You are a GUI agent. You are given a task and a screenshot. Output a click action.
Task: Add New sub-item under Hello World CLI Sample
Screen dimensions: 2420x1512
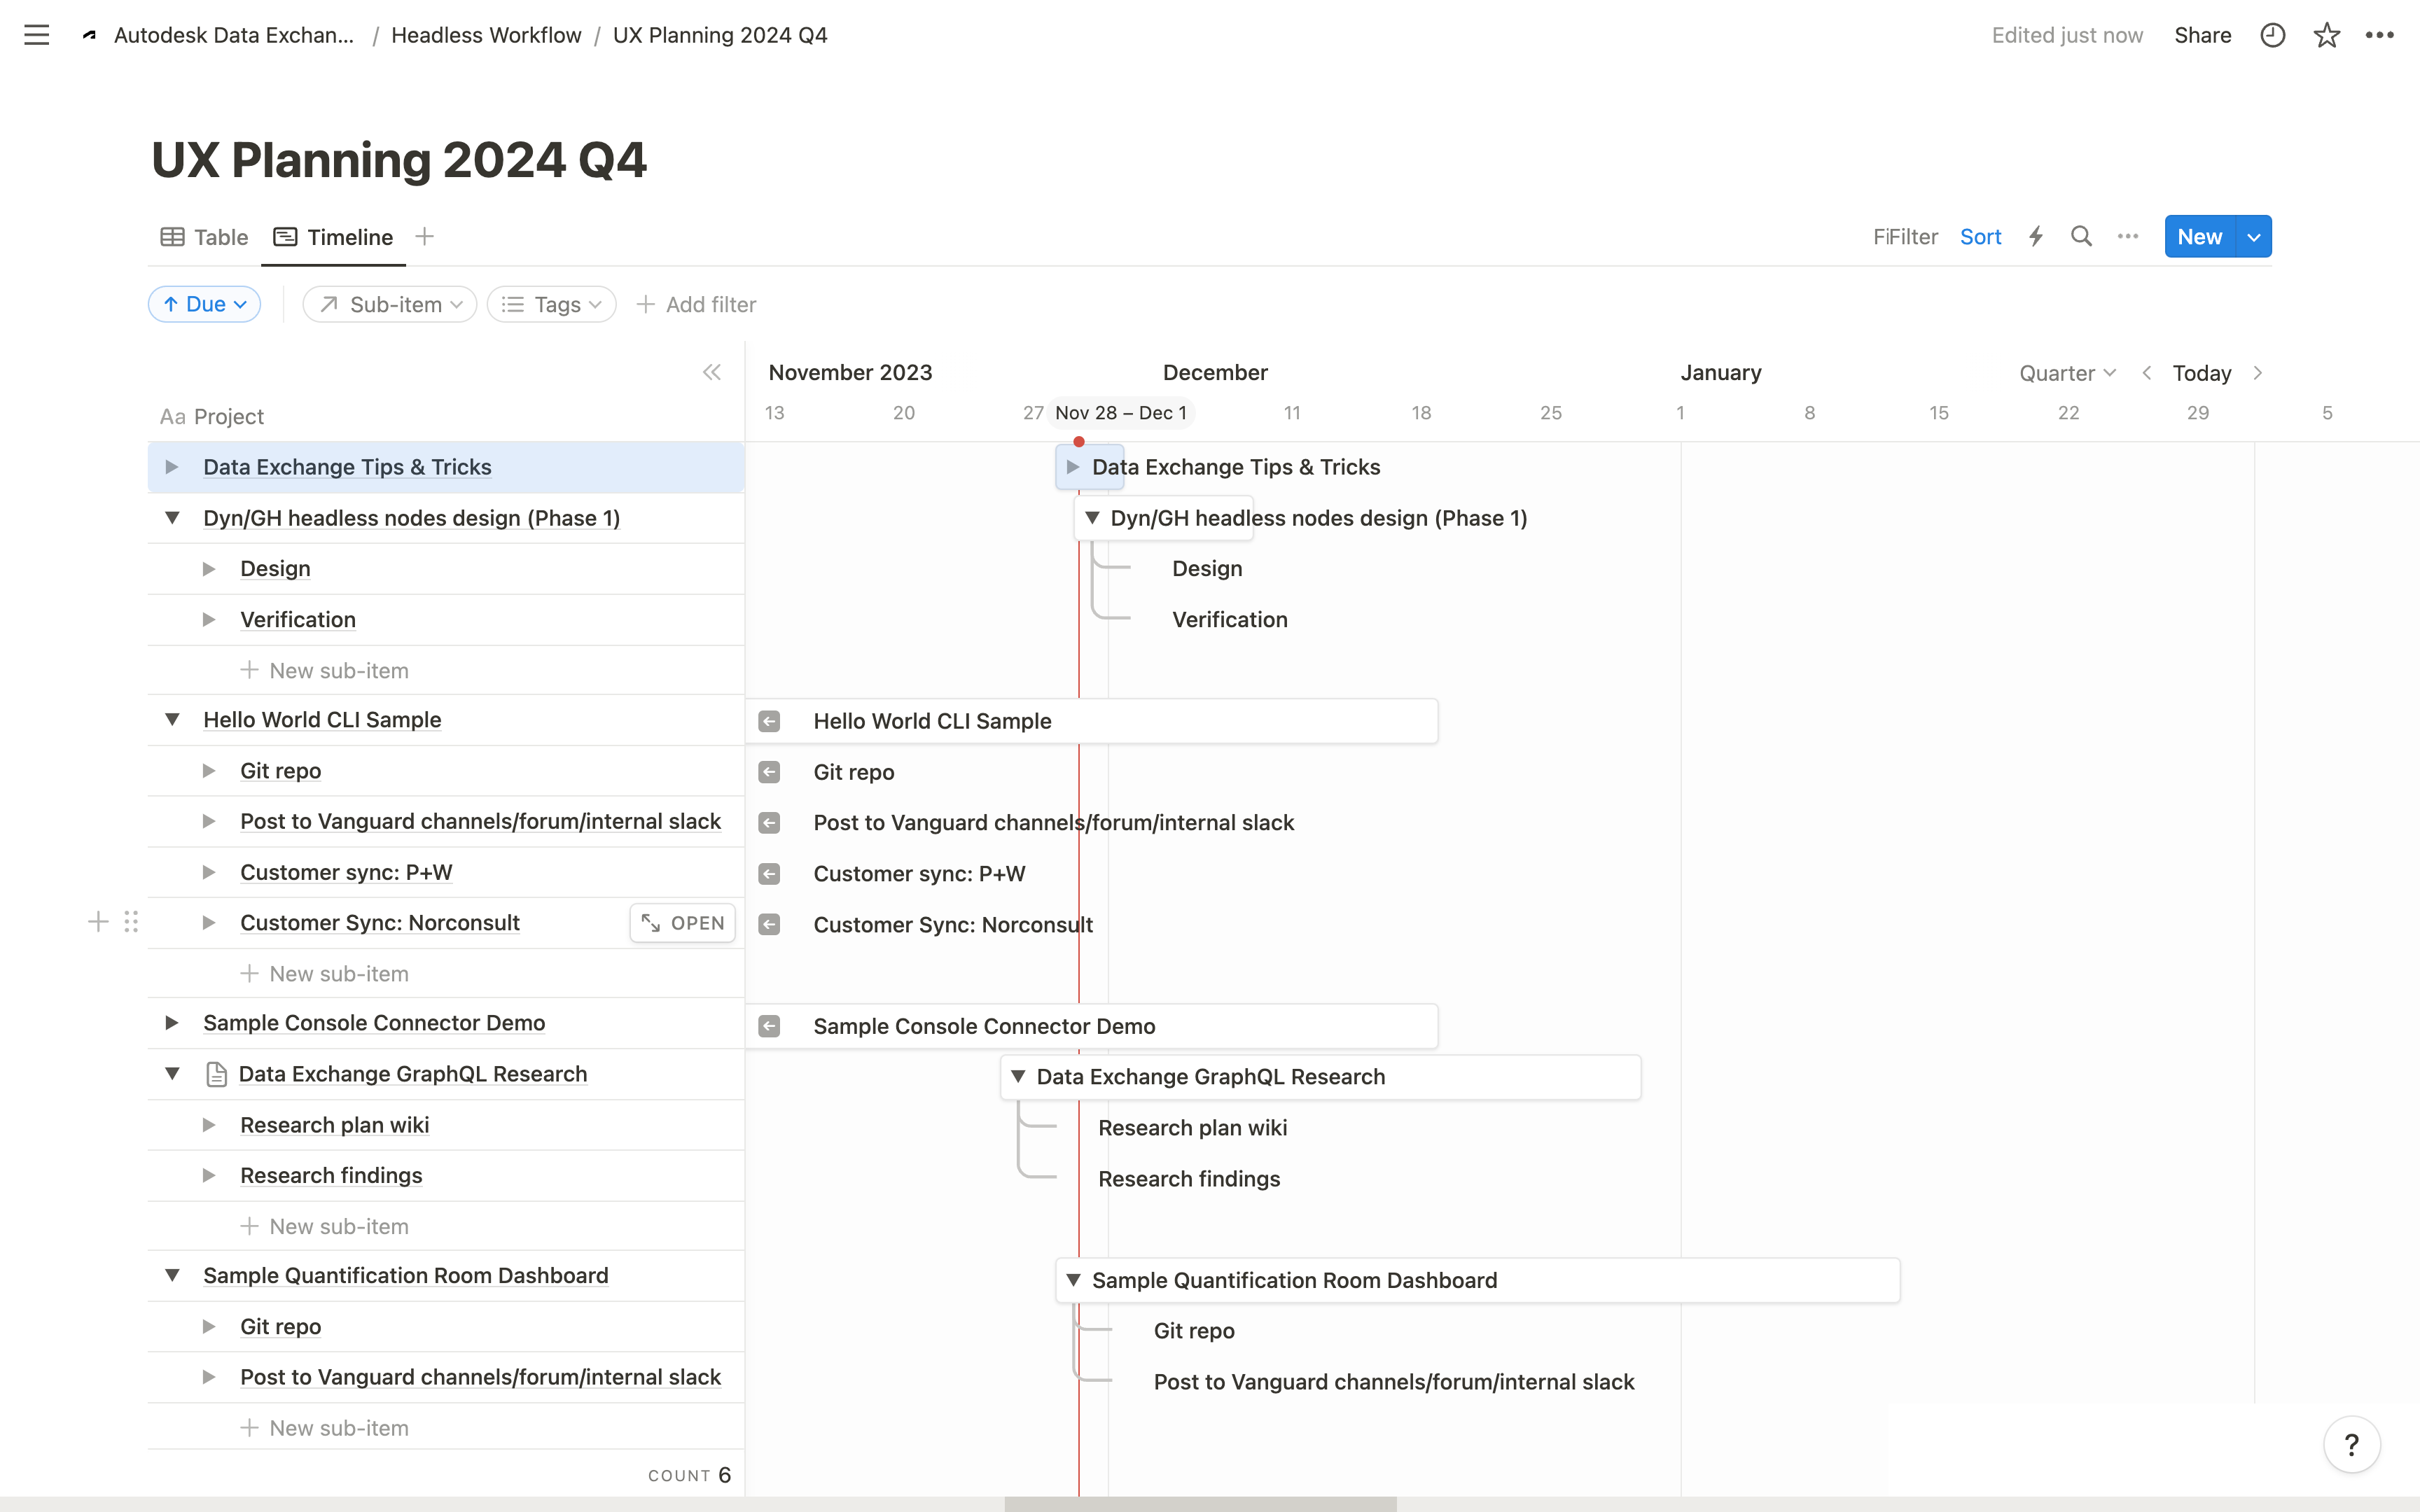(325, 974)
